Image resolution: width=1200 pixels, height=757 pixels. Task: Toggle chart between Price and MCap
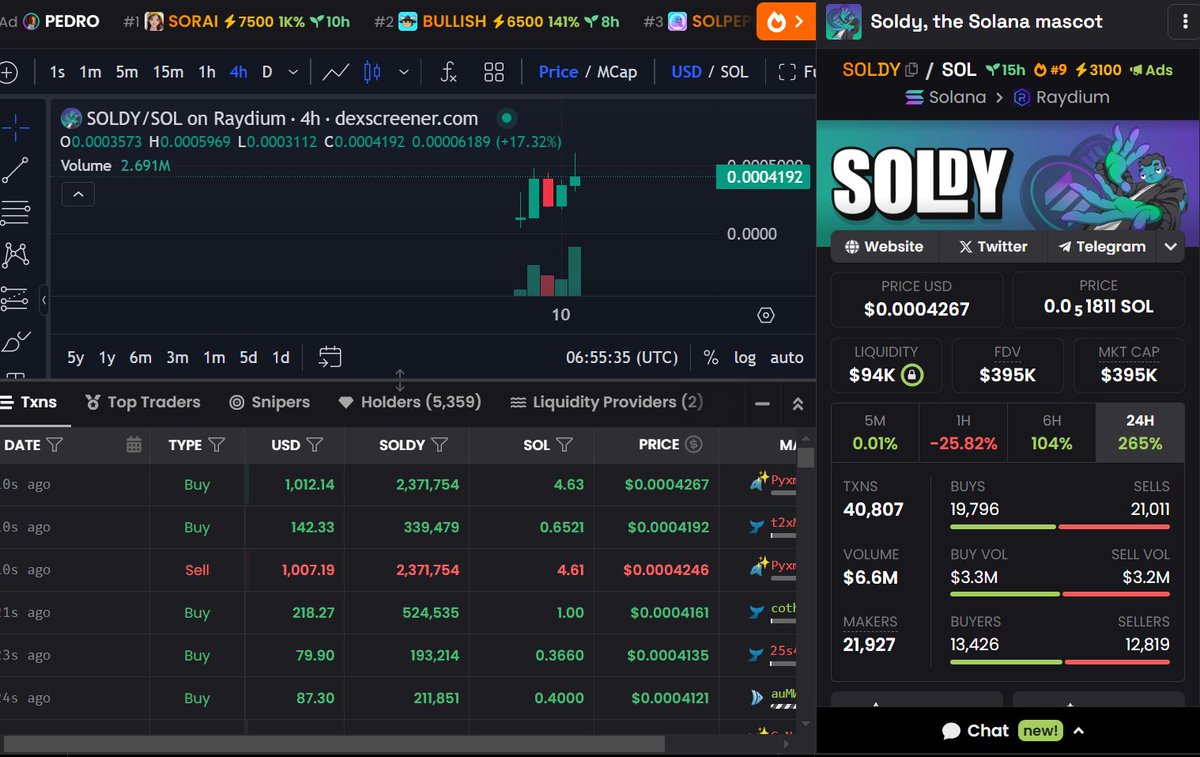click(588, 72)
